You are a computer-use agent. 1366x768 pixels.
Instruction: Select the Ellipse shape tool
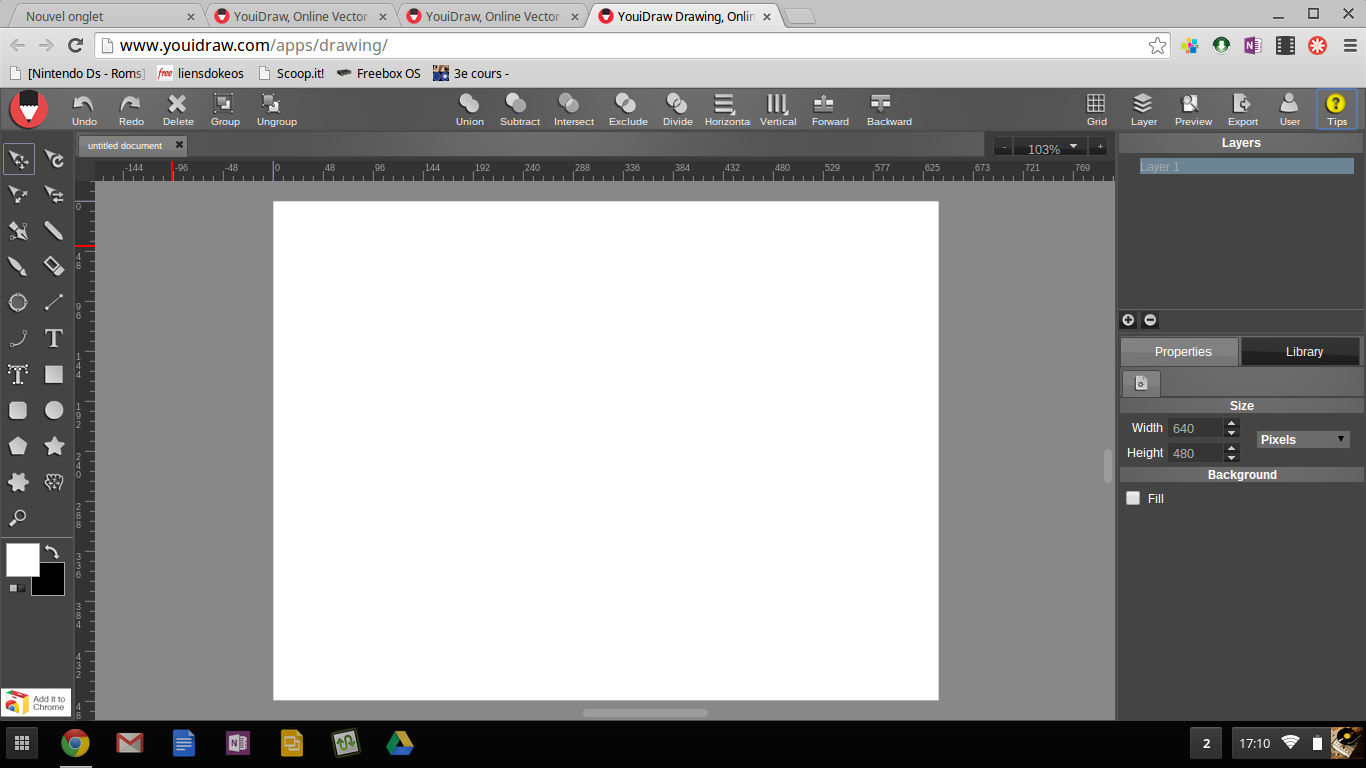pos(54,410)
